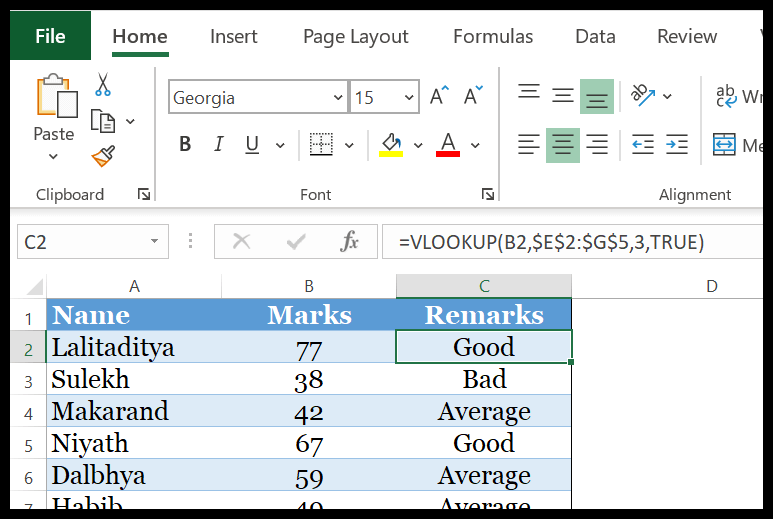Click the Paste clipboard icon
The image size is (773, 519).
pyautogui.click(x=56, y=96)
